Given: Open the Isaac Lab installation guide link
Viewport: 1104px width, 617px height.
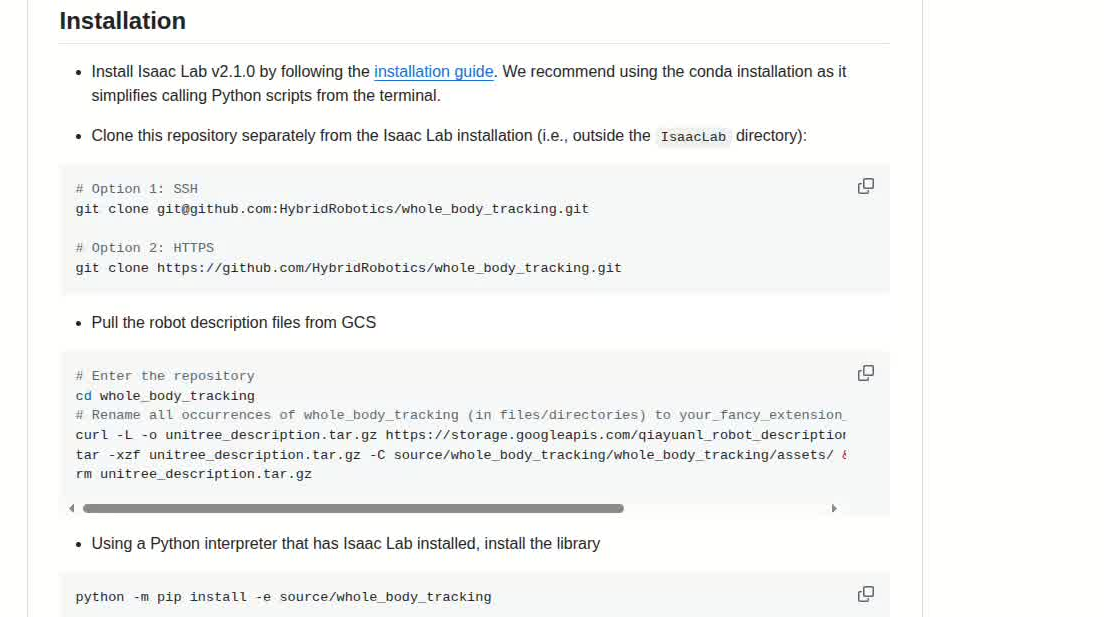Looking at the screenshot, I should (433, 72).
